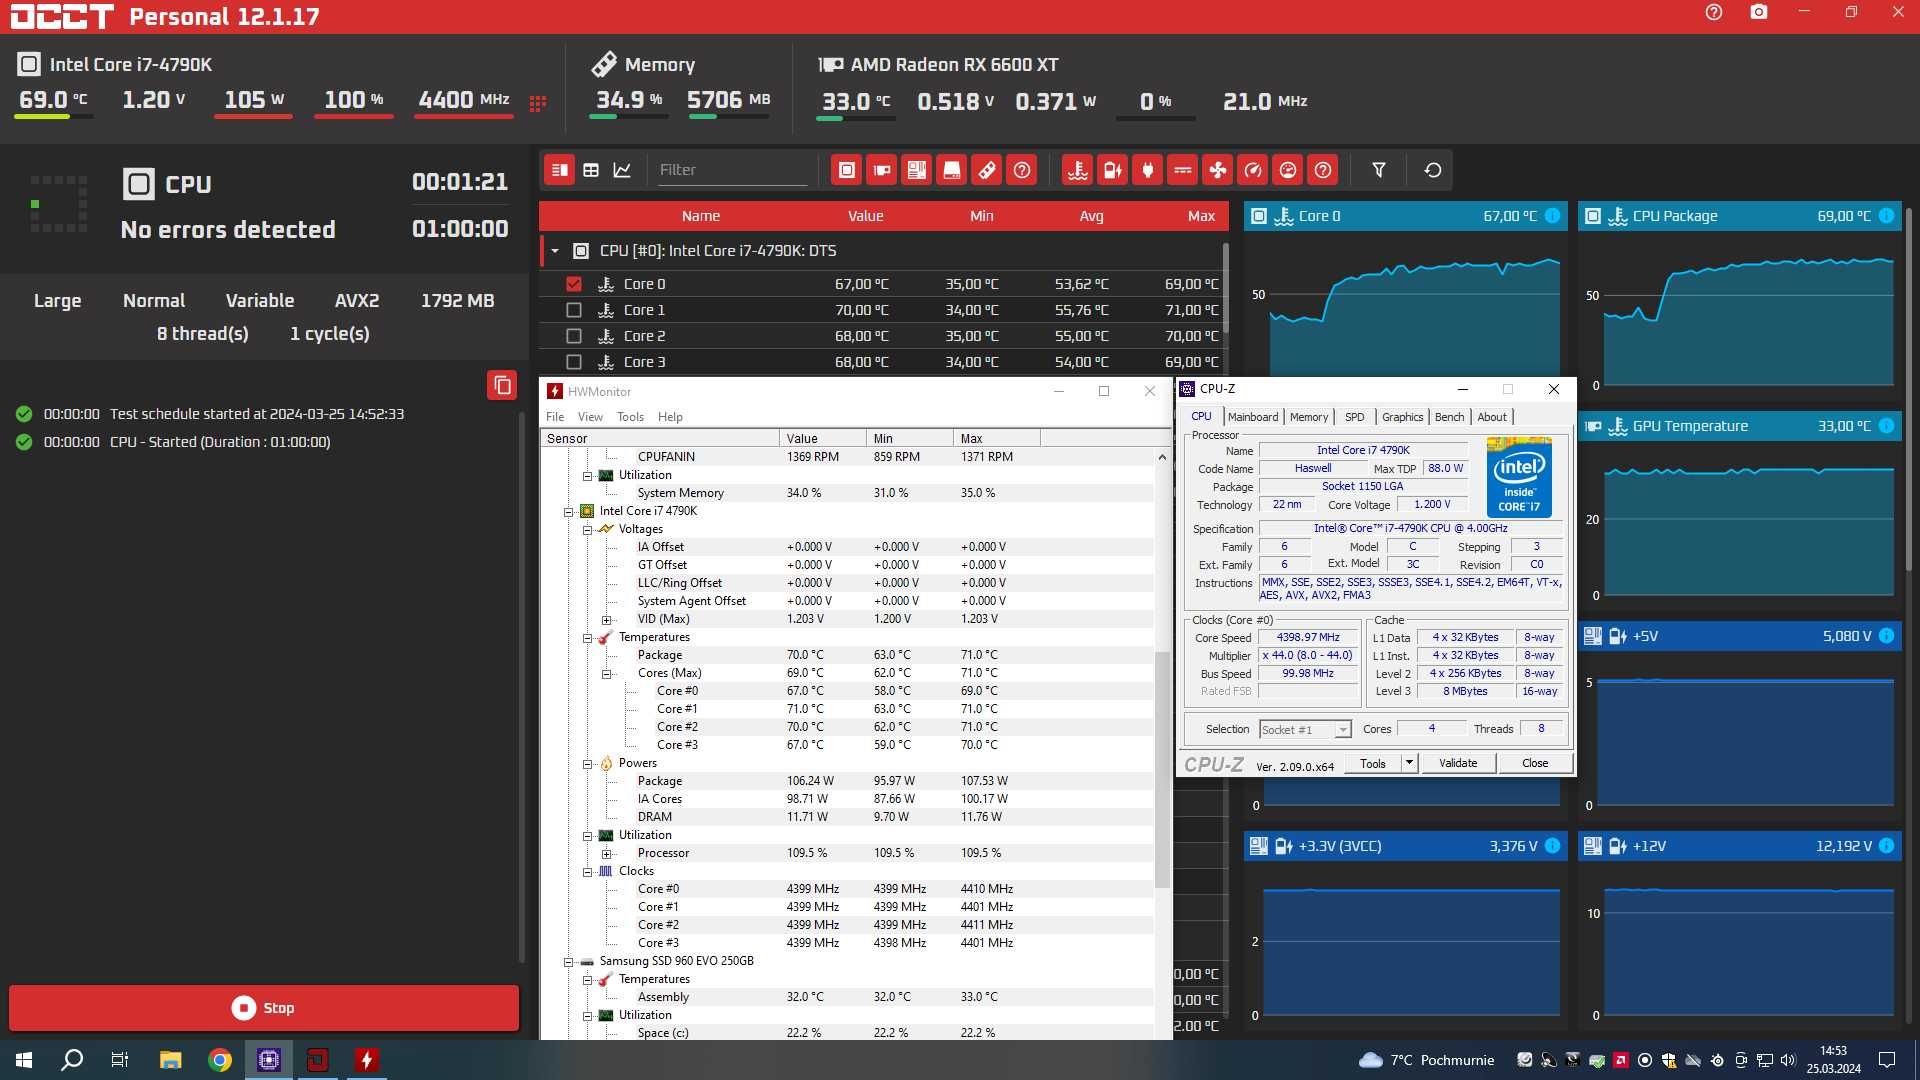Viewport: 1920px width, 1080px height.
Task: Toggle the storage drive sensor filter icon
Action: tap(951, 170)
